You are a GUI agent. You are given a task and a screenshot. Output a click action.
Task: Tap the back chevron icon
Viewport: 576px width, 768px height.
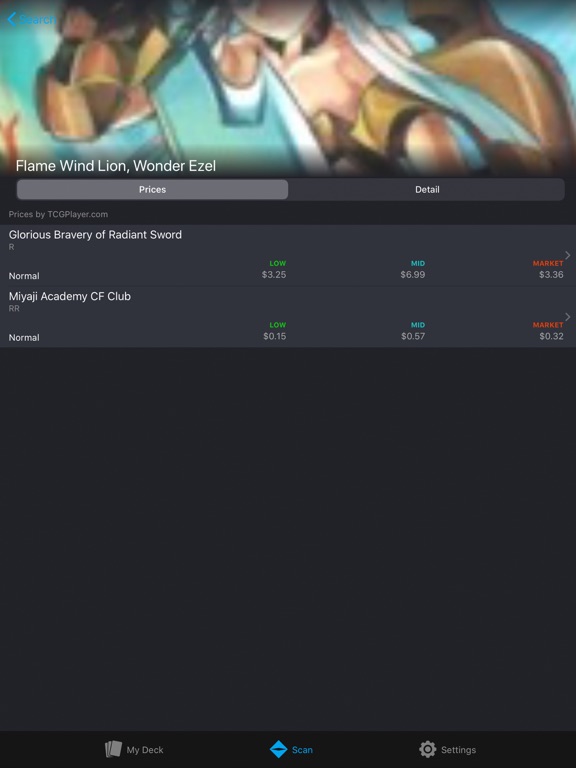(x=12, y=19)
